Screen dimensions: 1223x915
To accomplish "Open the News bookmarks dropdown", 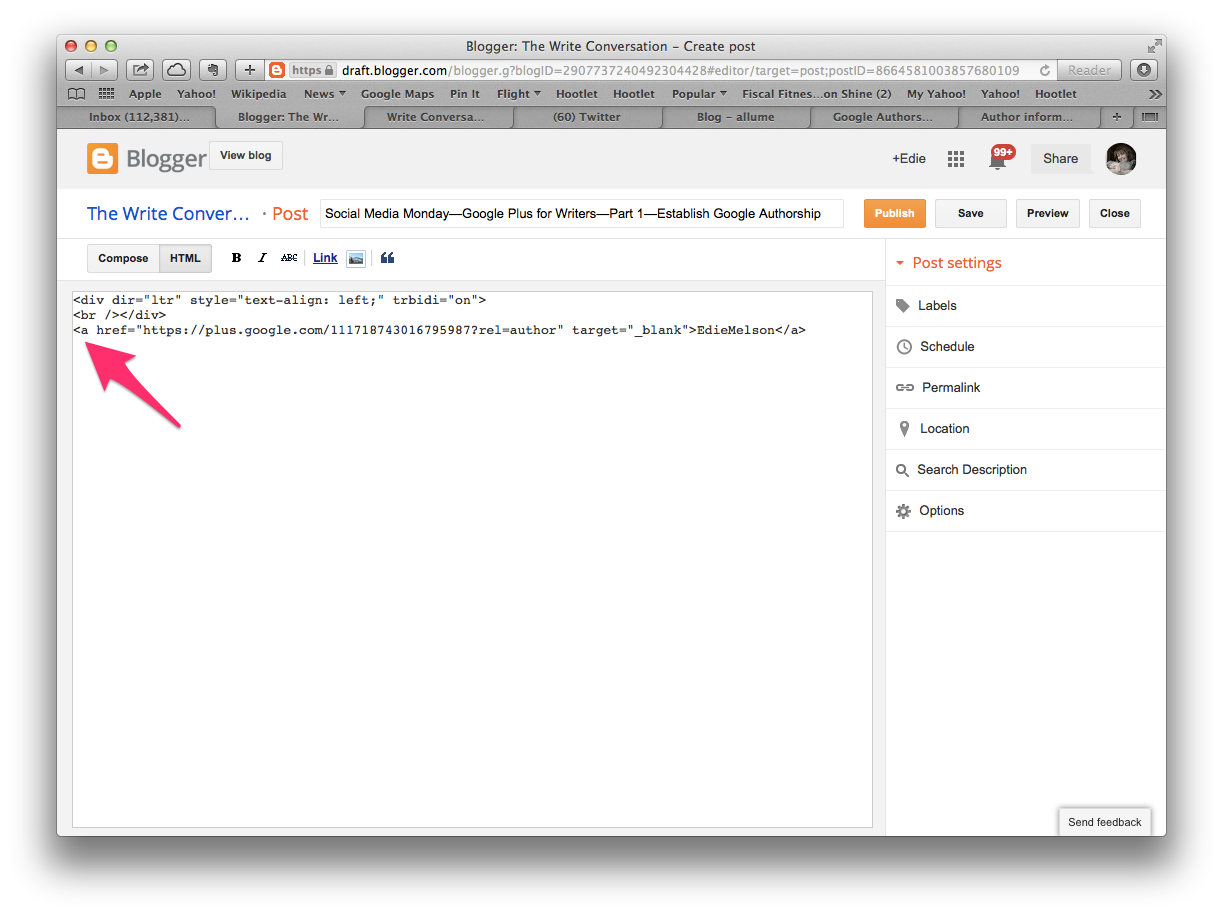I will click(324, 94).
